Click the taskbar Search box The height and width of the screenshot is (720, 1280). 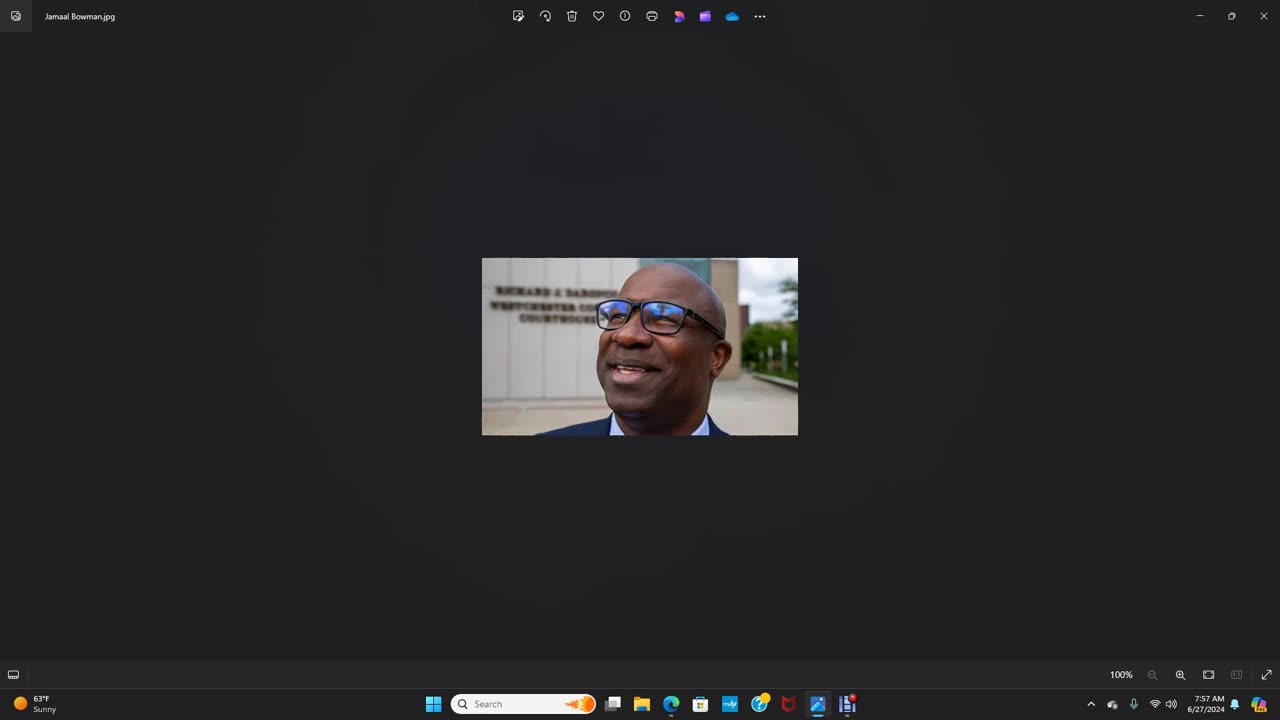pyautogui.click(x=523, y=704)
